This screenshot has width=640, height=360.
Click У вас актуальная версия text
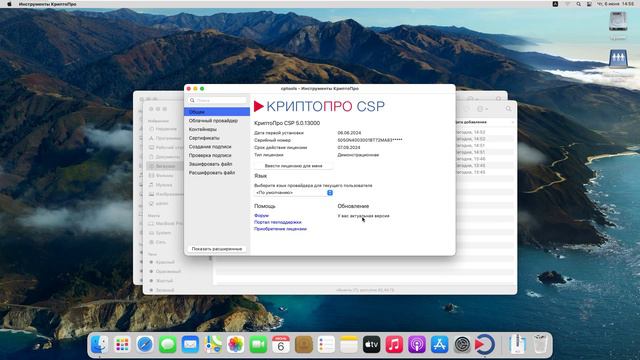363,216
